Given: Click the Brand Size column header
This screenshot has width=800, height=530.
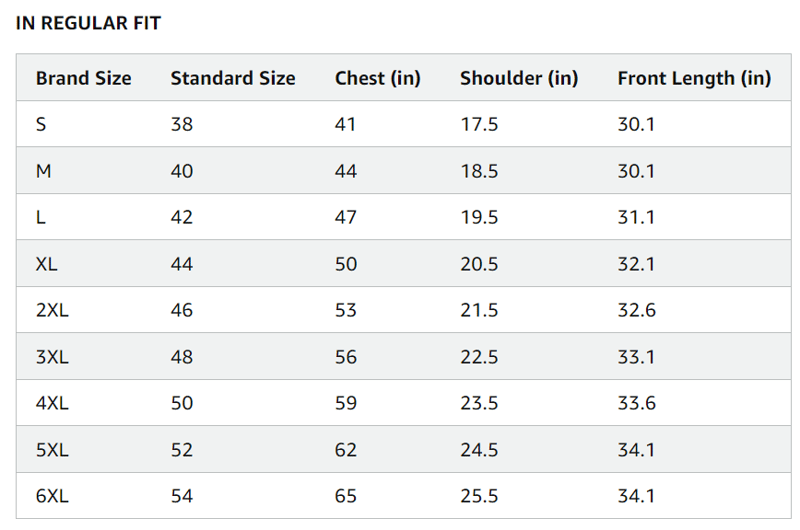Looking at the screenshot, I should 83,78.
